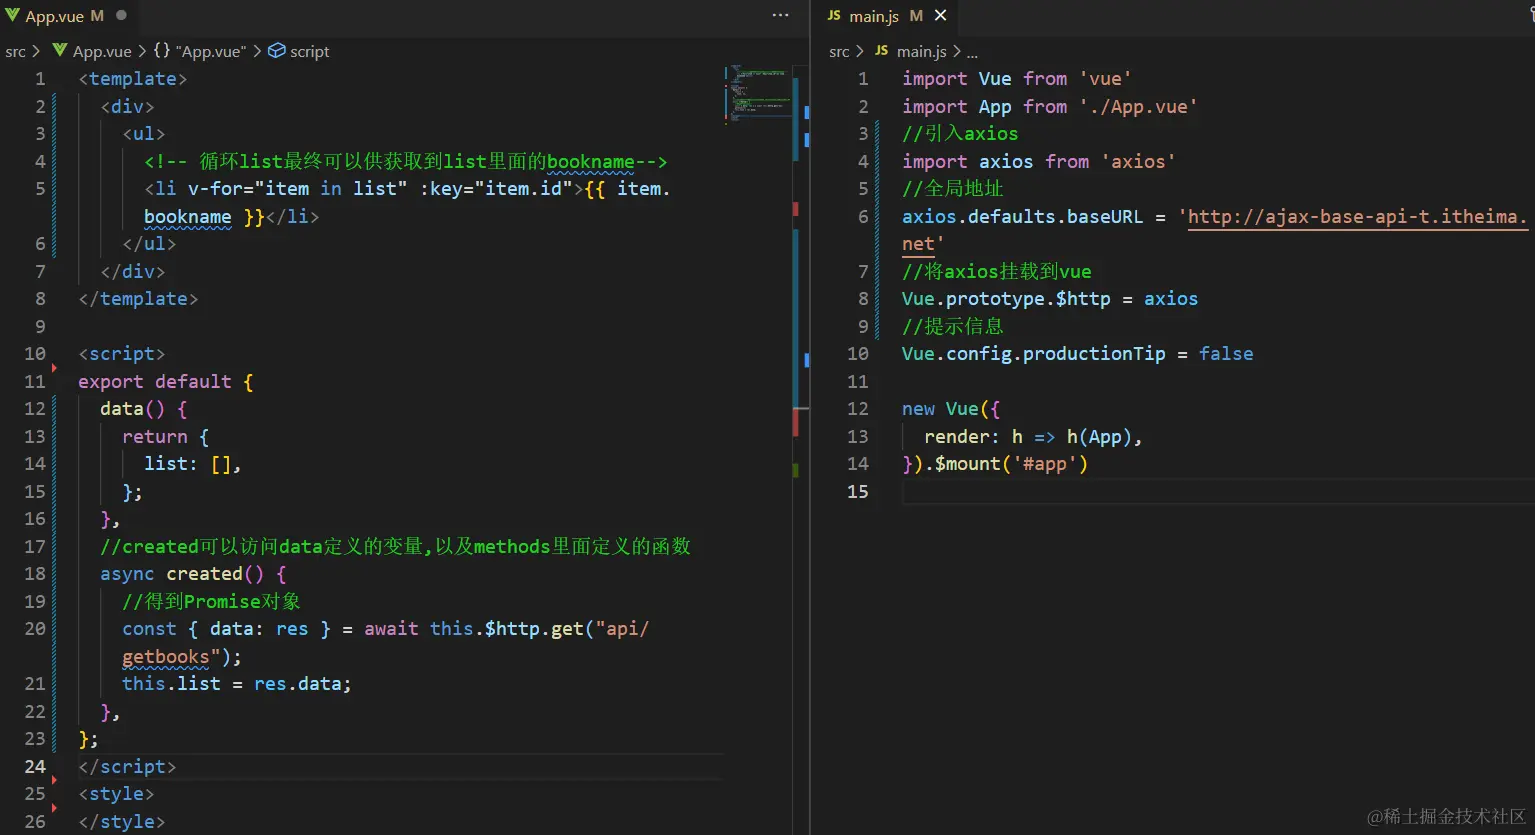The width and height of the screenshot is (1535, 835).
Task: Click line number 24 in the App.vue gutter
Action: [x=35, y=766]
